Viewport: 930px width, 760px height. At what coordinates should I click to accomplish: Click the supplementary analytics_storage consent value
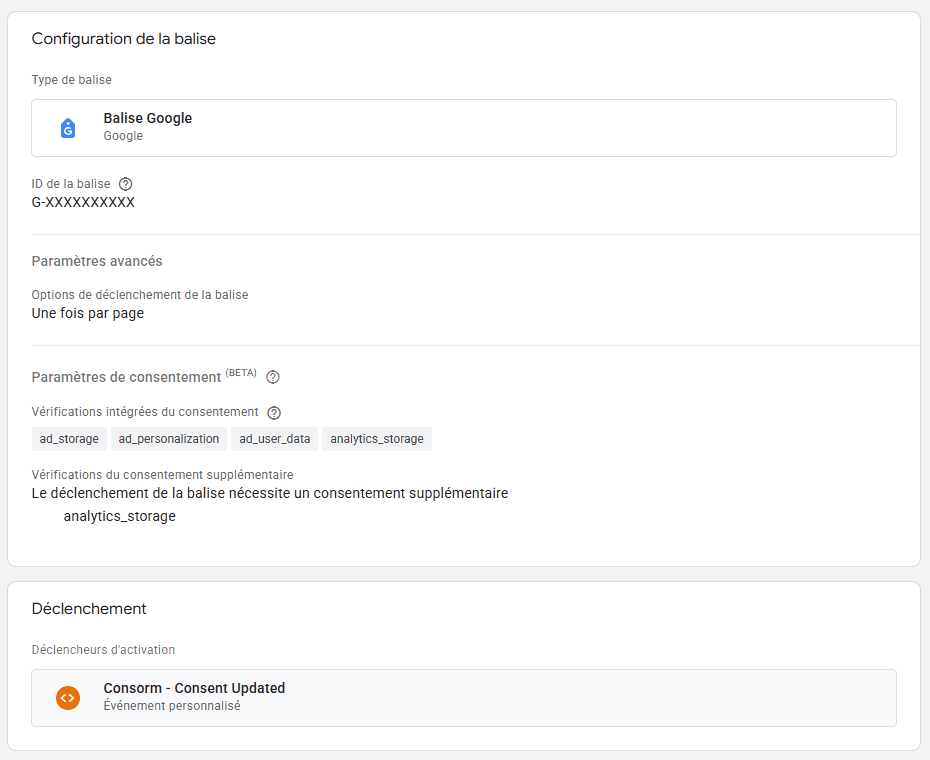tap(120, 516)
